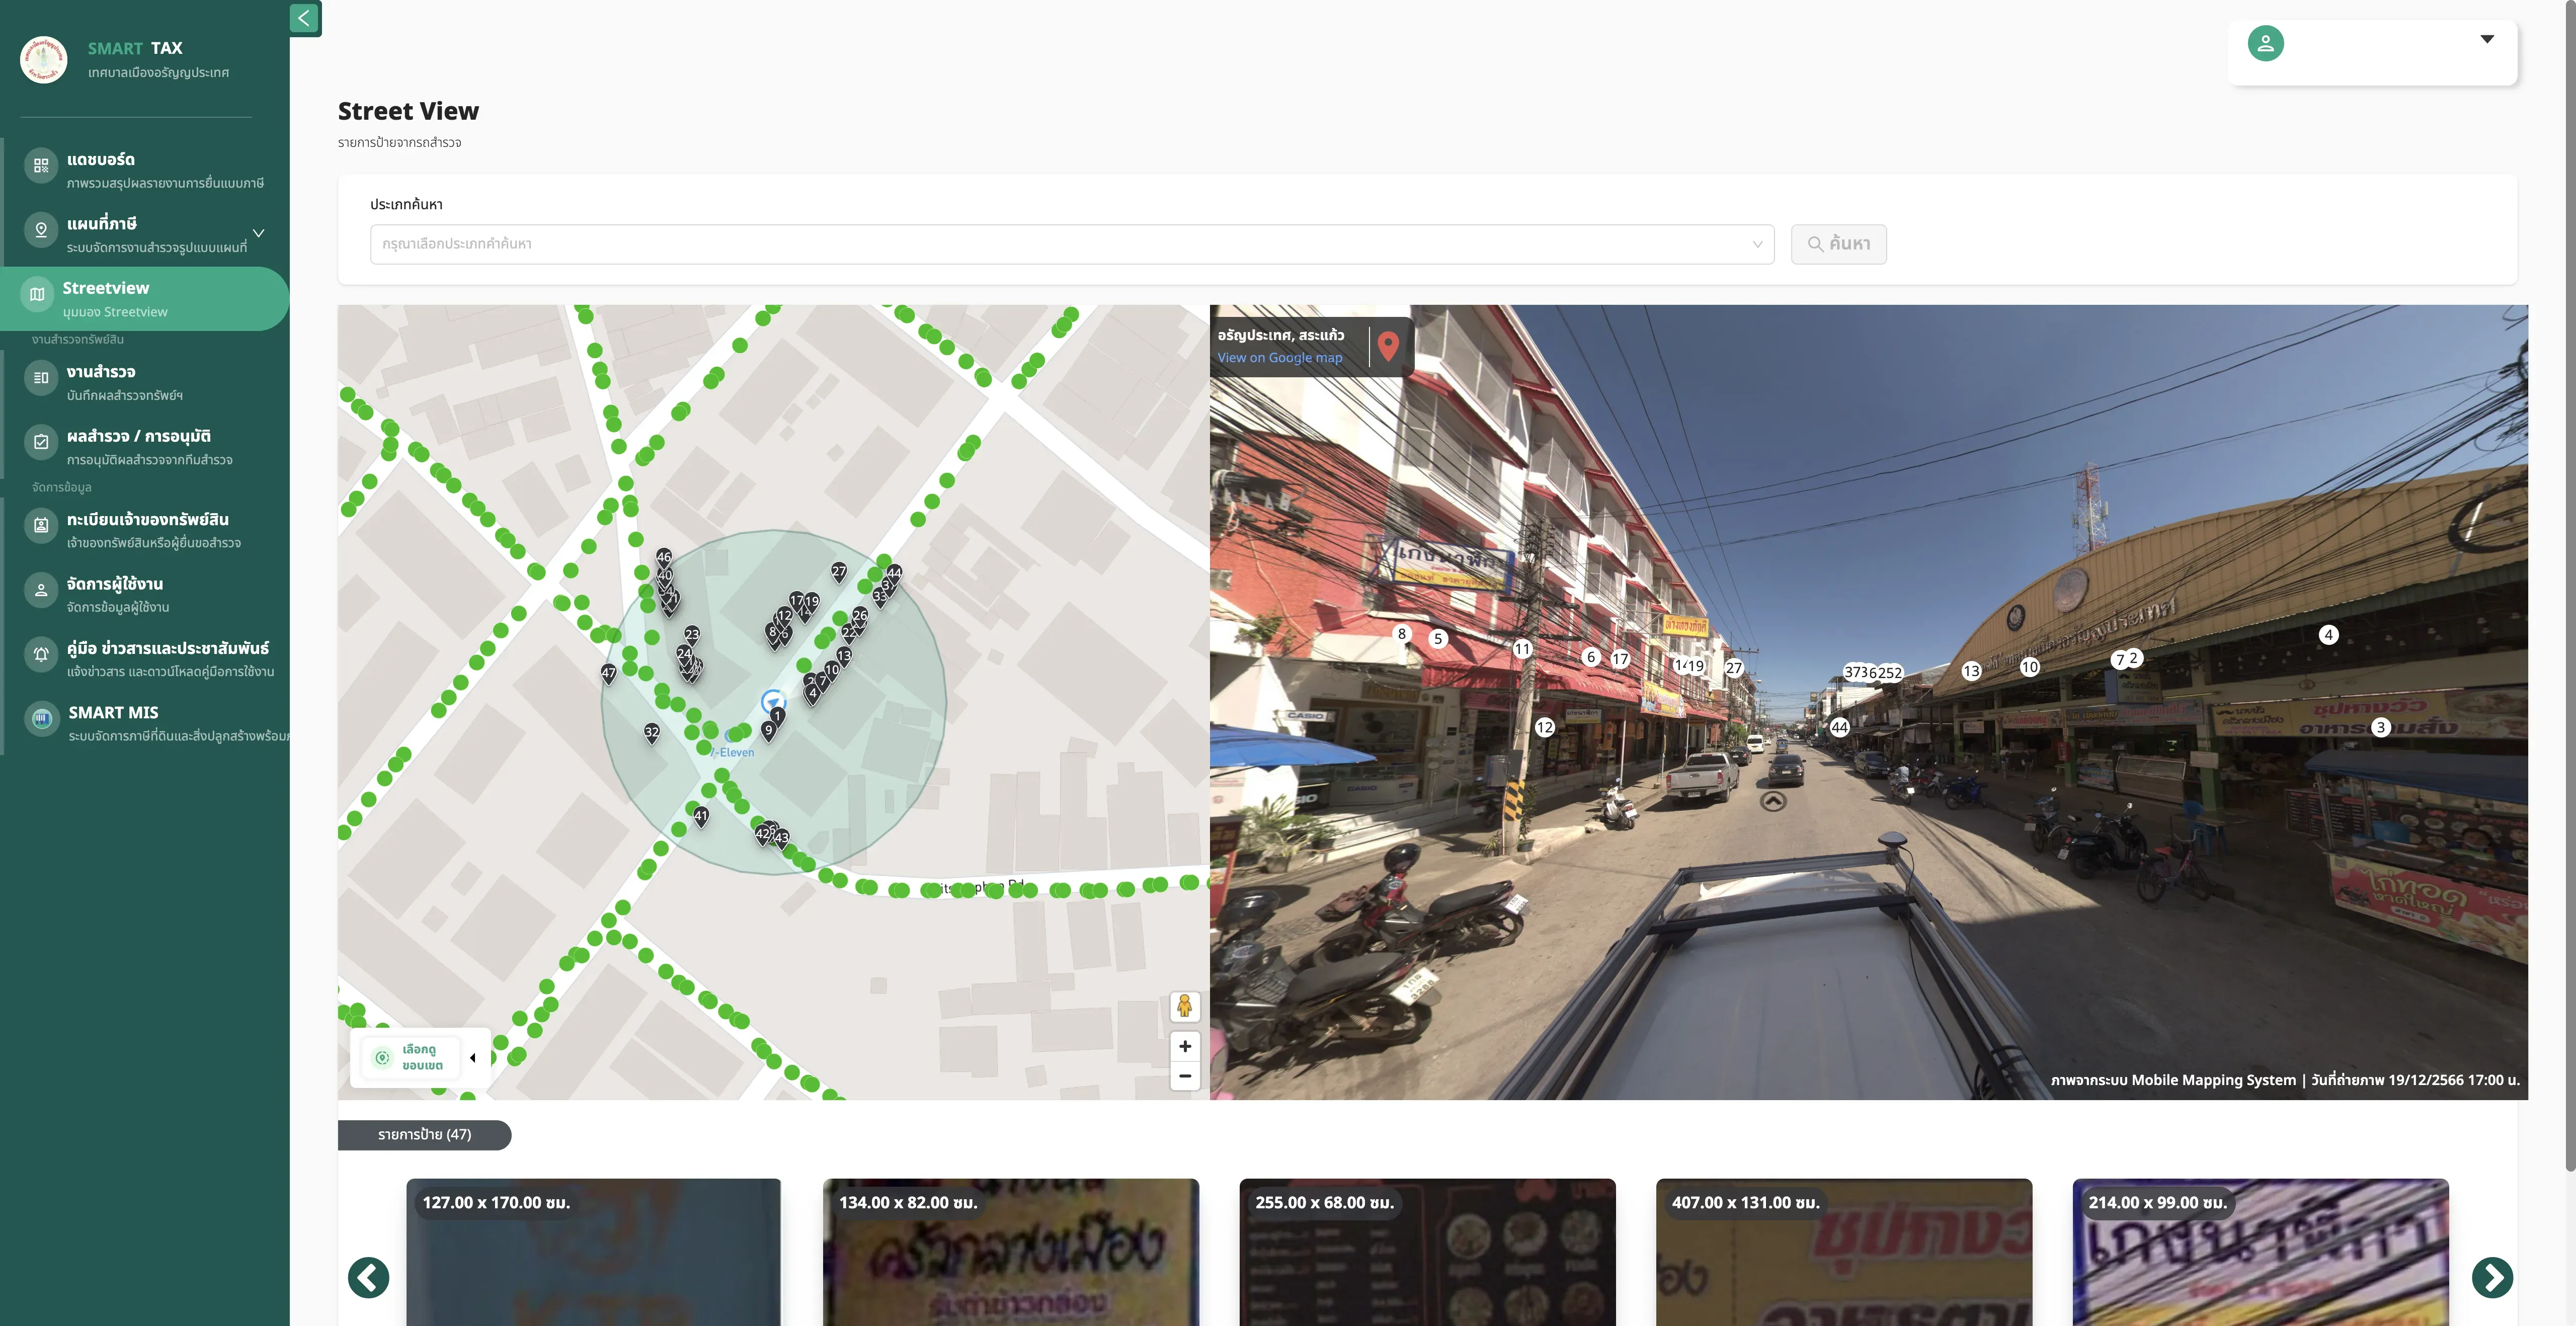Open the user account dropdown arrow
The width and height of the screenshot is (2576, 1326).
[x=2487, y=39]
